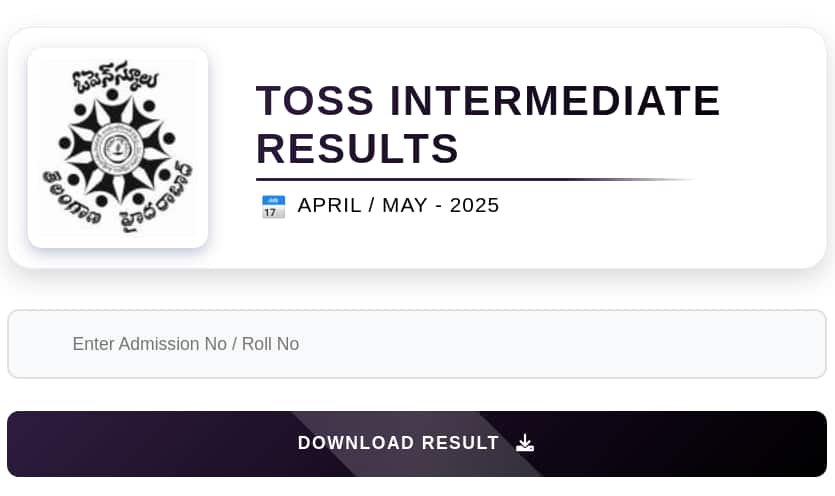Click the TOSS Intermediate Results heading
835x496 pixels.
488,124
